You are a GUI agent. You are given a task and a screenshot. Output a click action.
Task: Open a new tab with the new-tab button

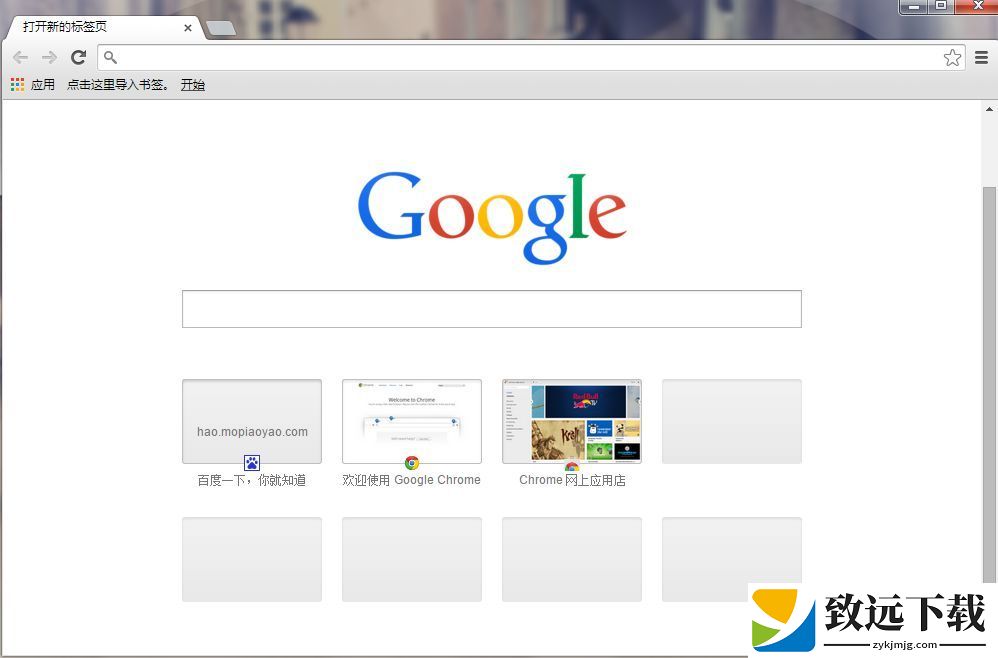(x=221, y=28)
